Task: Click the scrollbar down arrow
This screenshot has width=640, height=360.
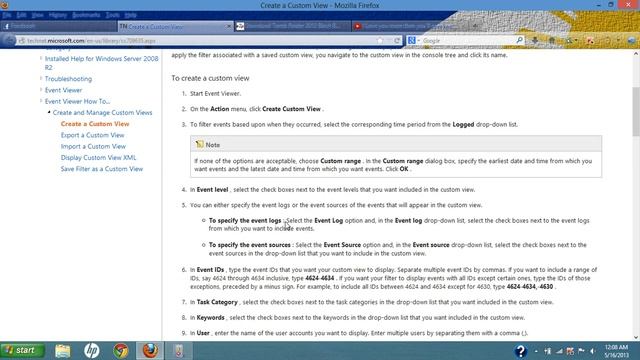Action: coord(636,337)
